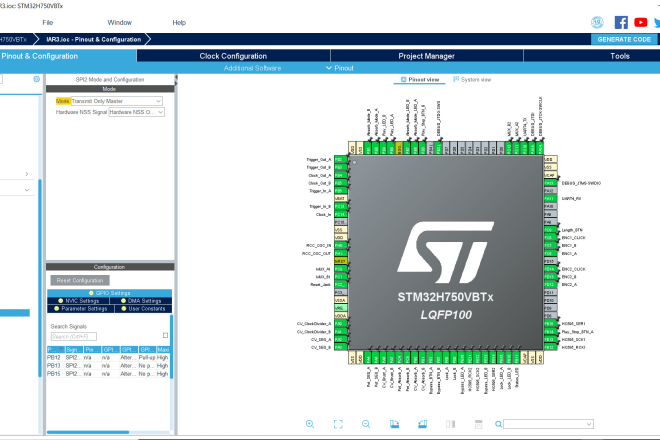
Task: Open Additional Software
Action: coord(252,68)
